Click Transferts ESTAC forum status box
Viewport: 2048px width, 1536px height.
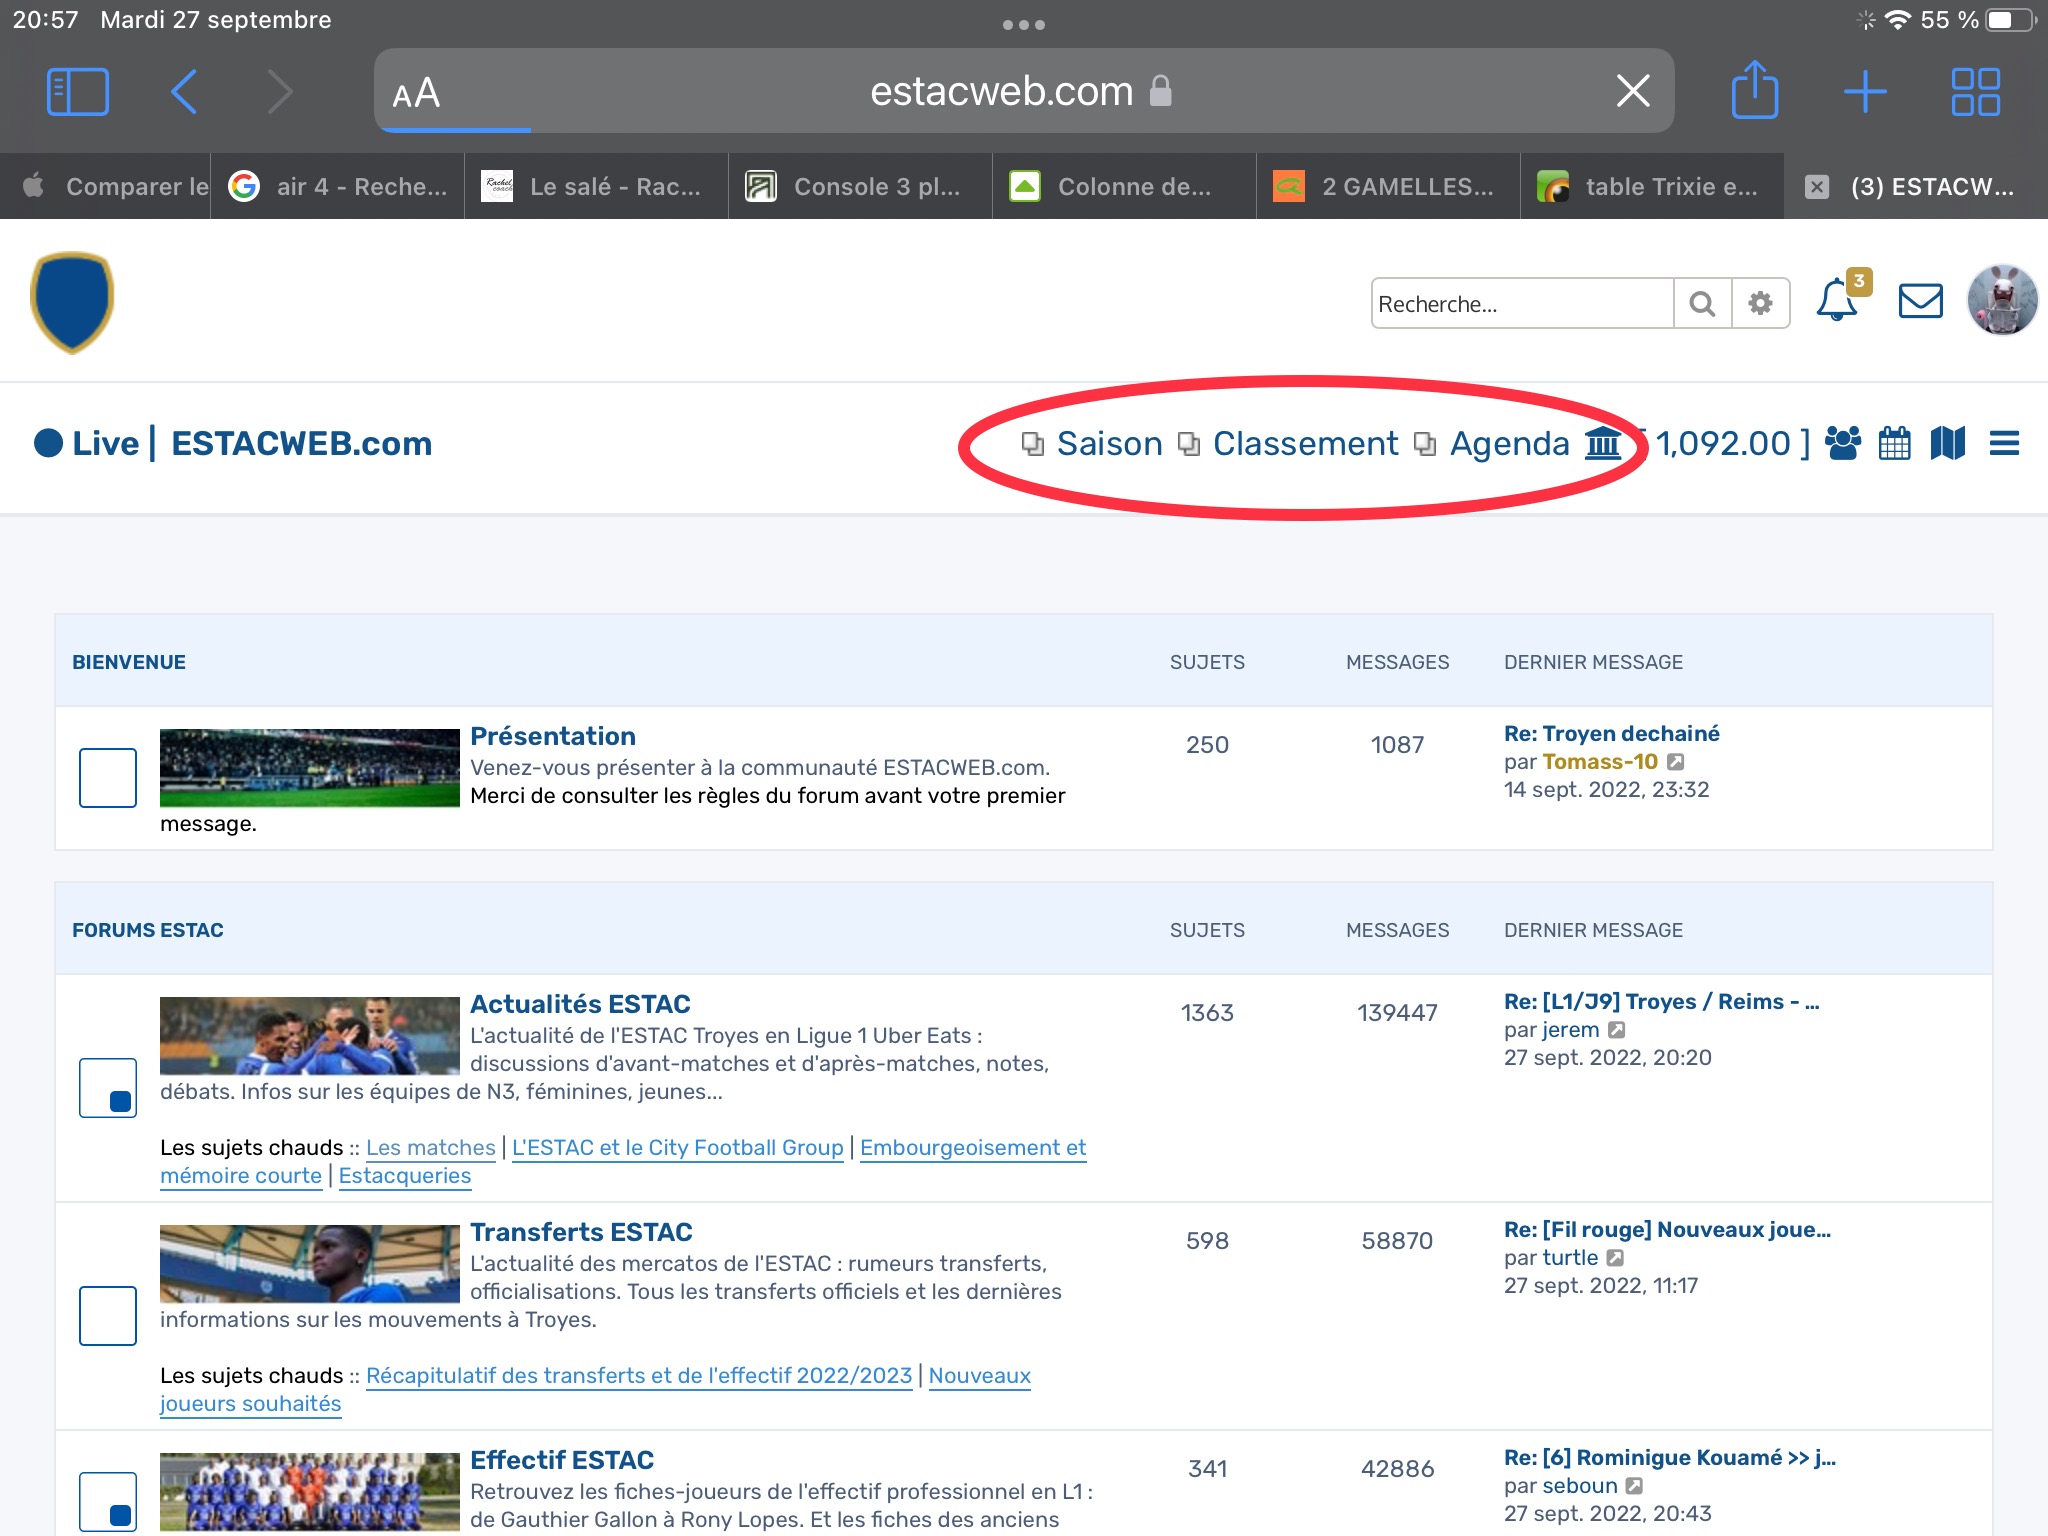click(x=108, y=1315)
